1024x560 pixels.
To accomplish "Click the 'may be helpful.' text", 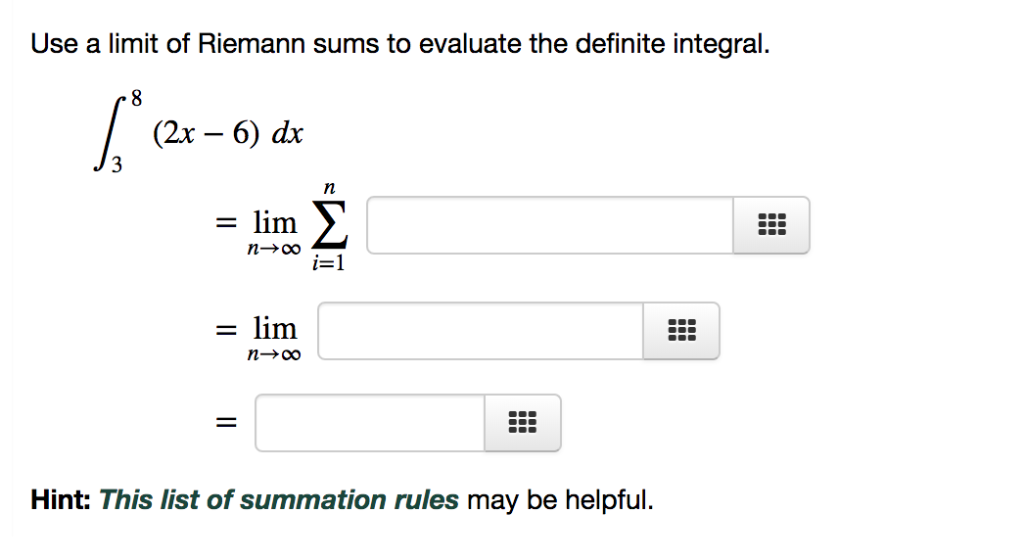I will coord(560,500).
